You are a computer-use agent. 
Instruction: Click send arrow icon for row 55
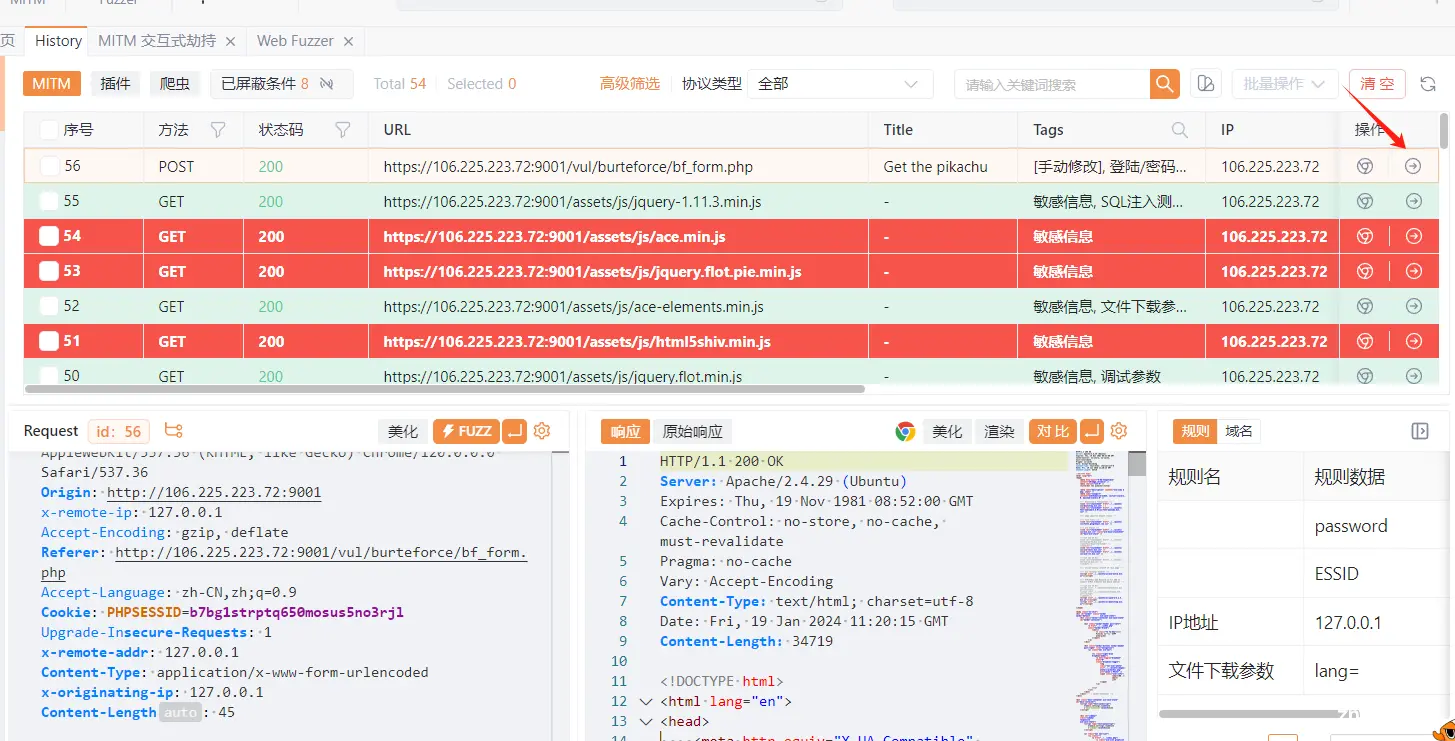point(1413,201)
